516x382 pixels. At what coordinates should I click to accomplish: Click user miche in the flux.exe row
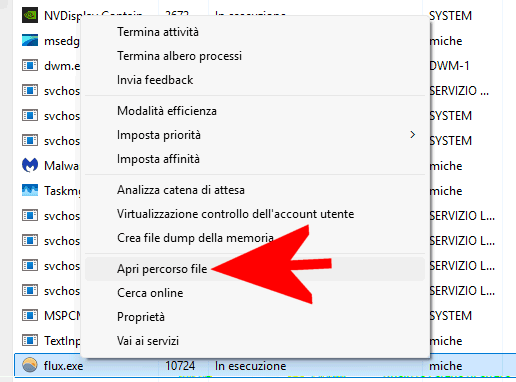(446, 366)
